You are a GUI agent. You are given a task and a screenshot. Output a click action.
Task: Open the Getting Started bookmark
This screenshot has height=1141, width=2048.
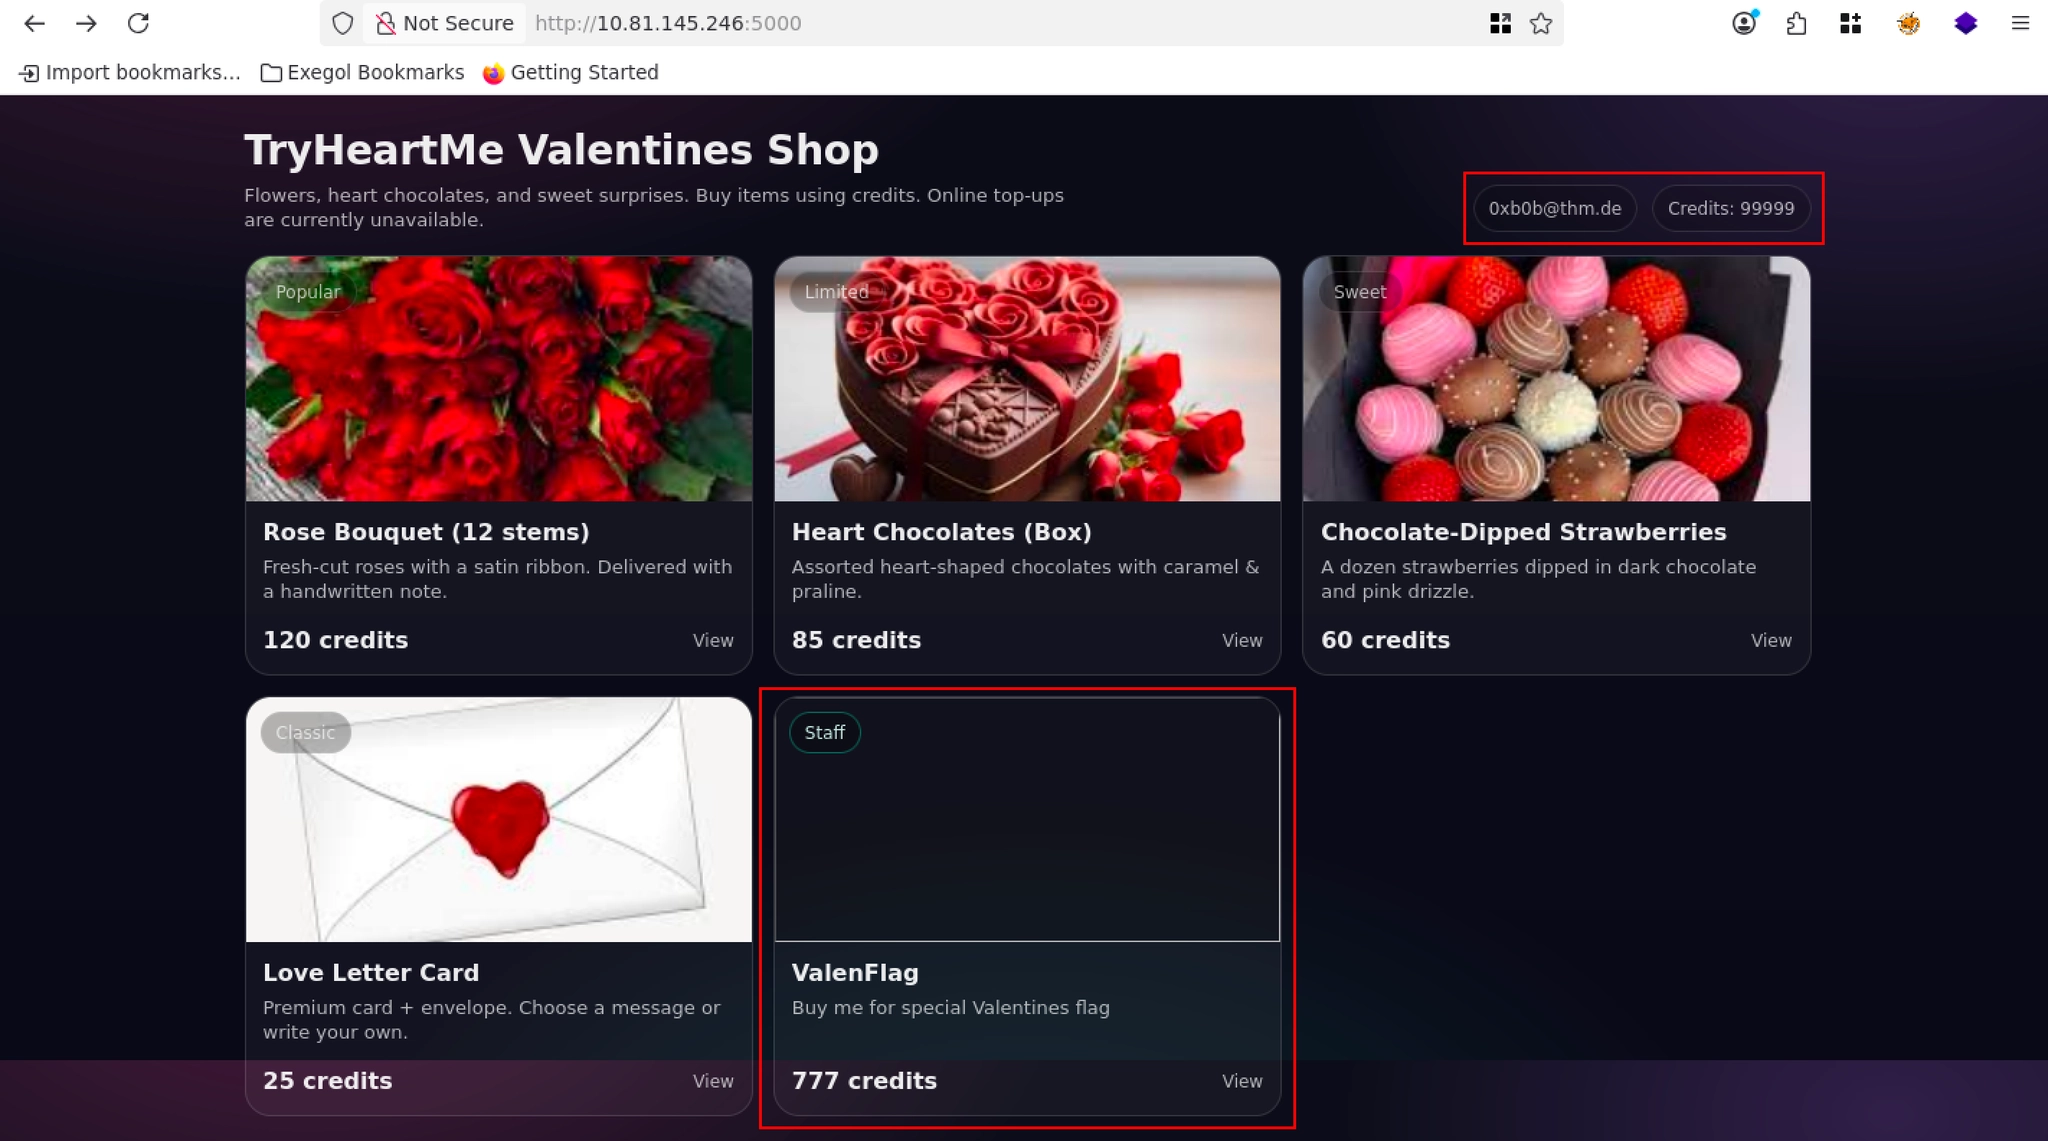coord(571,72)
